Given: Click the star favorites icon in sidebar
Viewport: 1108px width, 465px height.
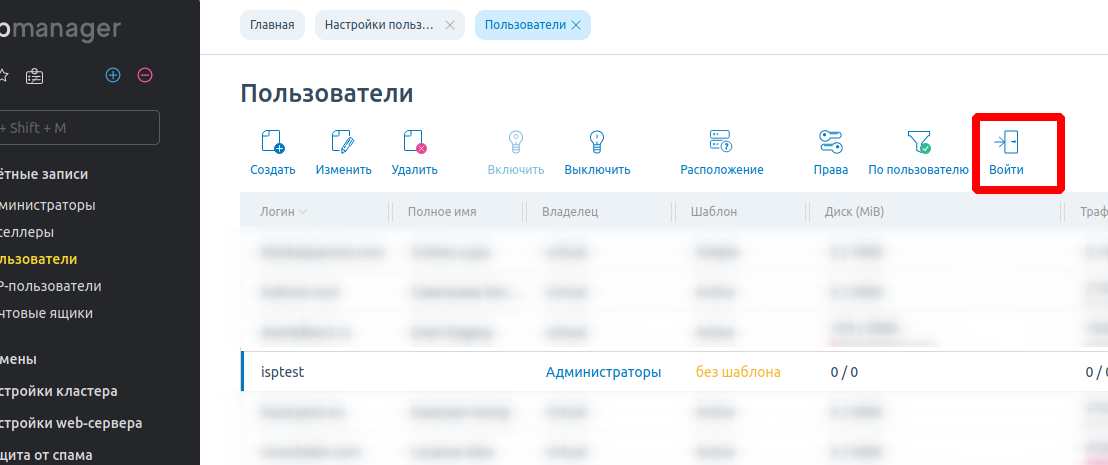Looking at the screenshot, I should 3,75.
